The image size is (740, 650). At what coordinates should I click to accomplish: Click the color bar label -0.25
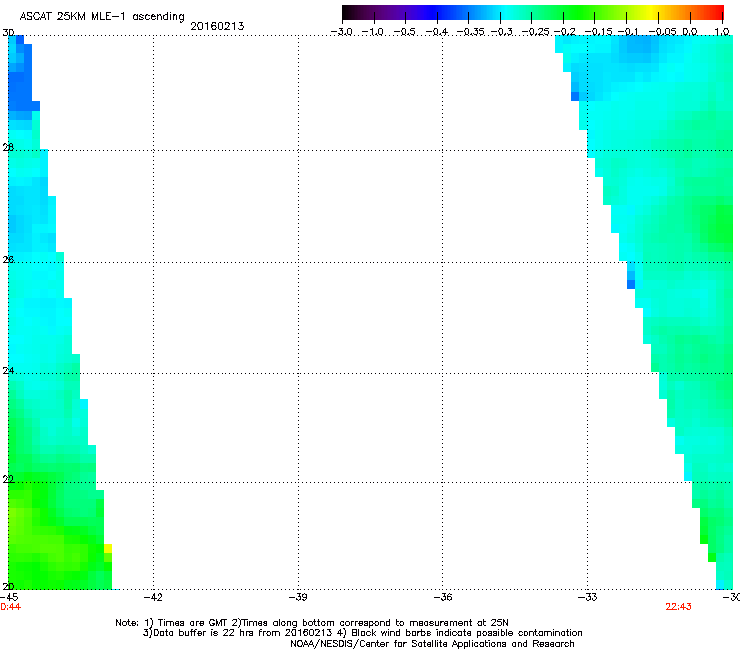(536, 32)
